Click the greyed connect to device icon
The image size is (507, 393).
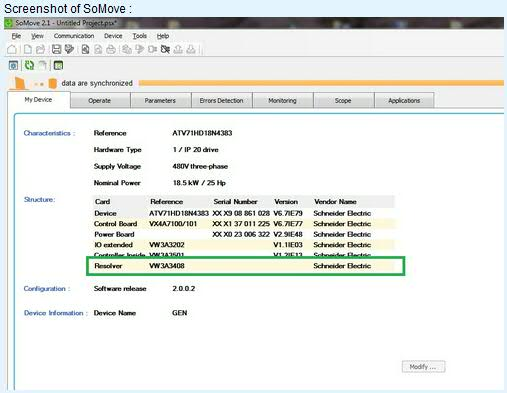[127, 49]
